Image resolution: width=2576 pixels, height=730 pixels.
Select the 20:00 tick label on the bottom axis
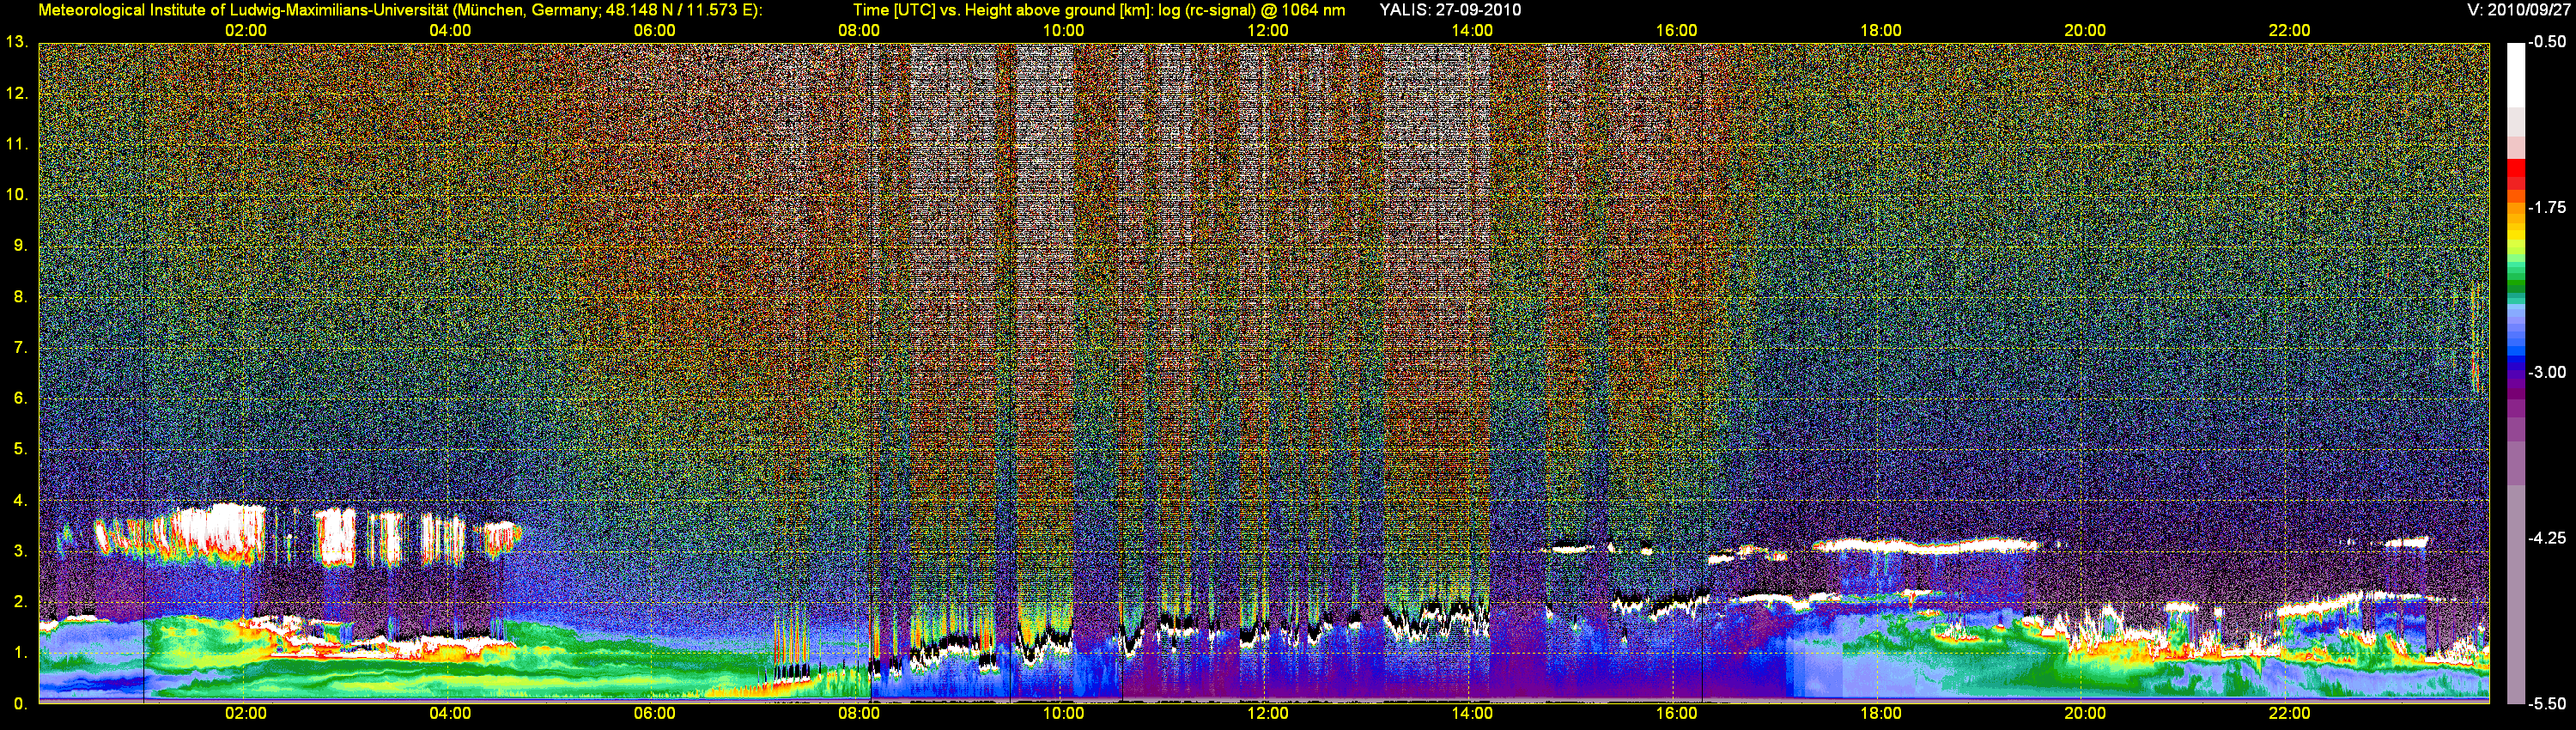[x=2085, y=713]
